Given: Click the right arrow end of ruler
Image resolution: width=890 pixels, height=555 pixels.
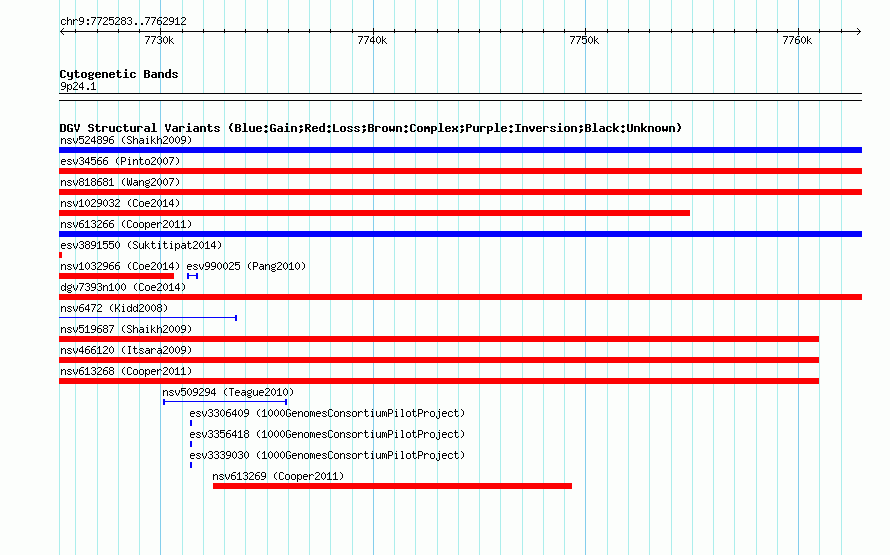Looking at the screenshot, I should 859,32.
